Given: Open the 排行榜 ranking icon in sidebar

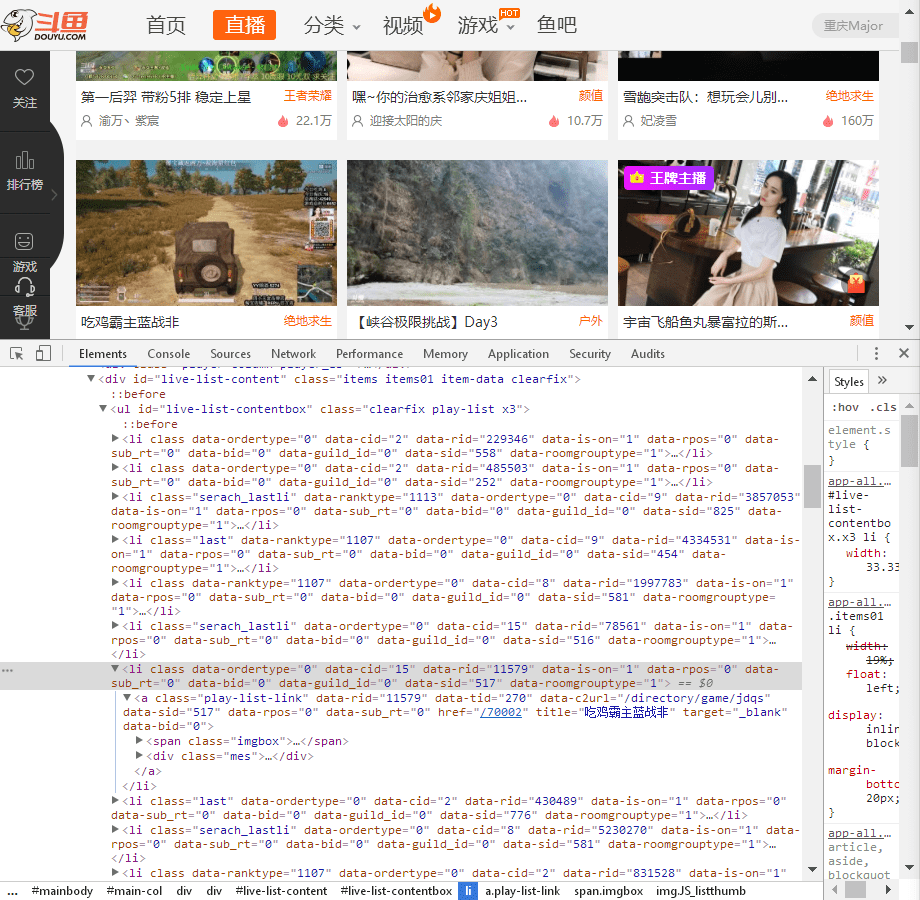Looking at the screenshot, I should pos(25,160).
